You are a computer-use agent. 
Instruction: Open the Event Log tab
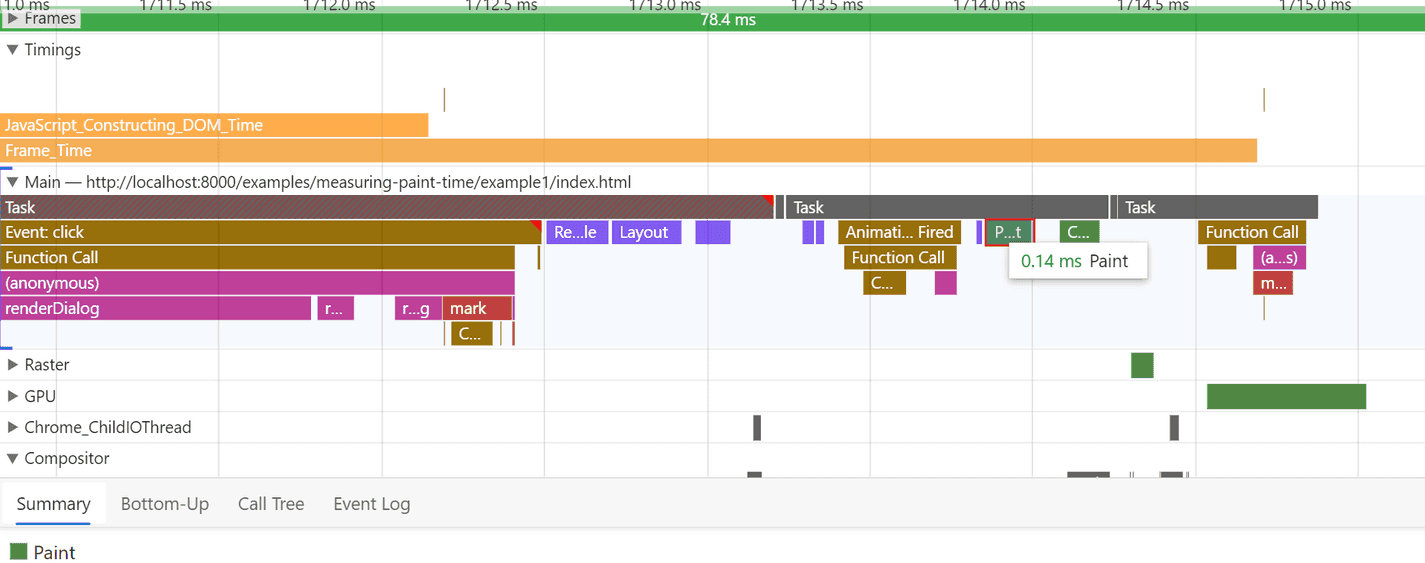point(372,504)
